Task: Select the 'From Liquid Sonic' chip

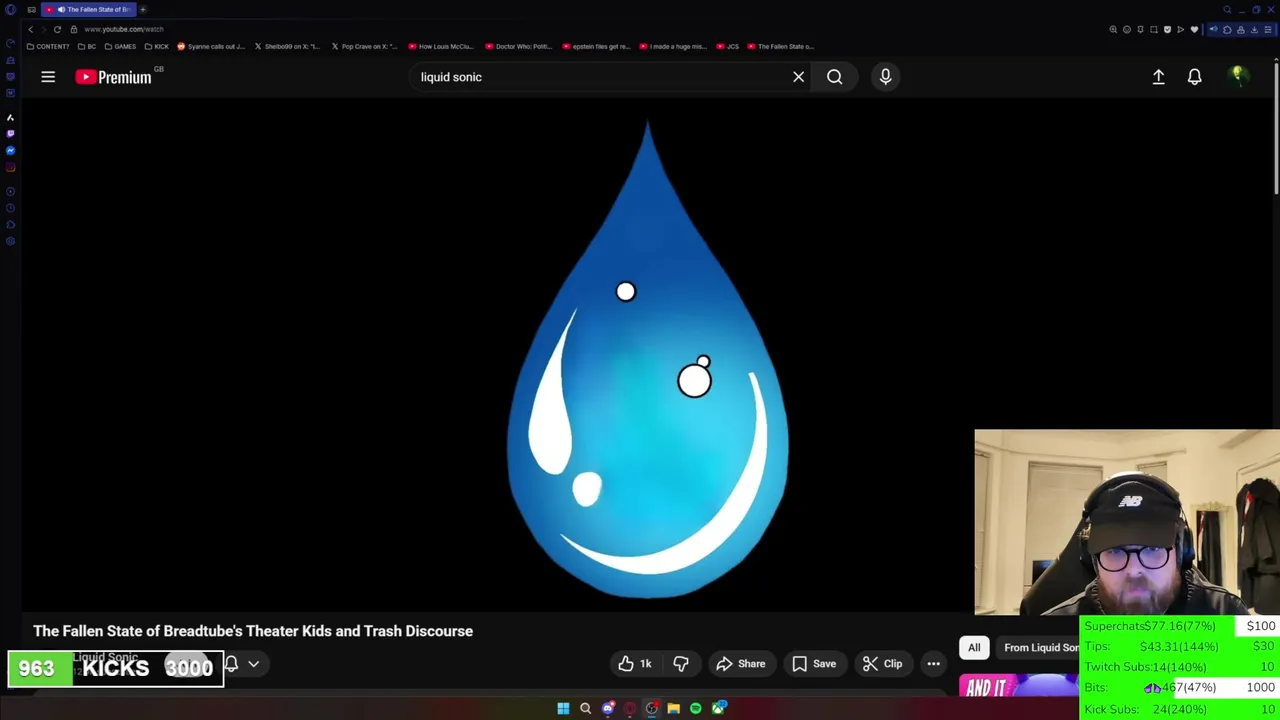Action: click(x=1040, y=648)
